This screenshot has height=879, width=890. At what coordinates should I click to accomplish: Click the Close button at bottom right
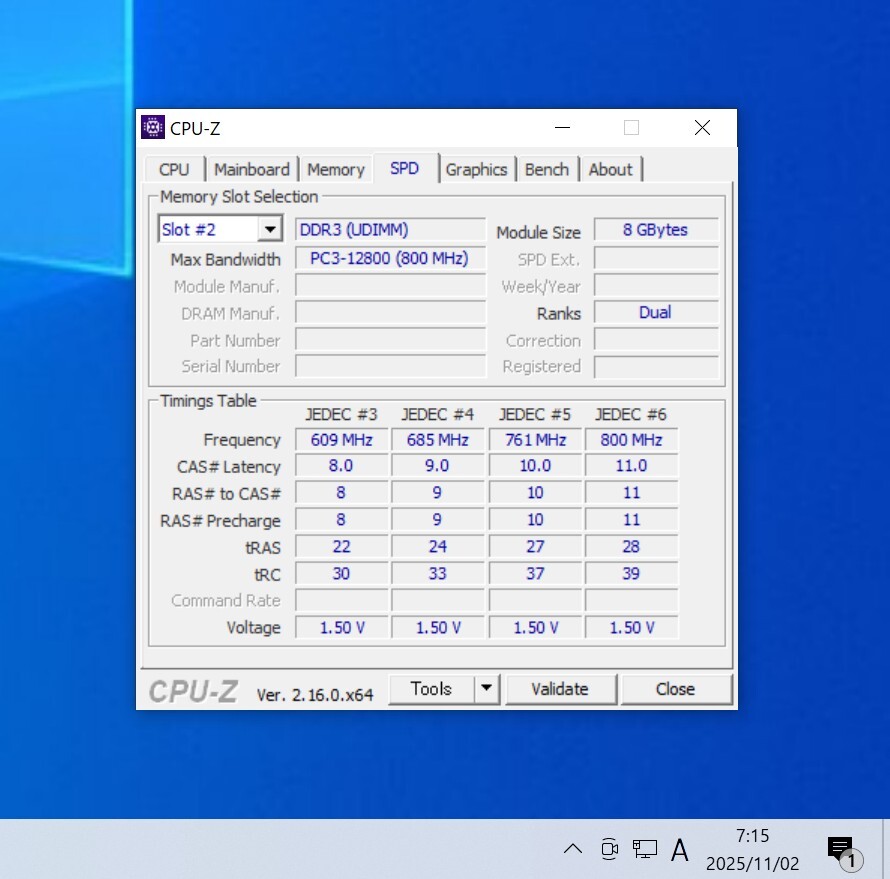[x=675, y=688]
